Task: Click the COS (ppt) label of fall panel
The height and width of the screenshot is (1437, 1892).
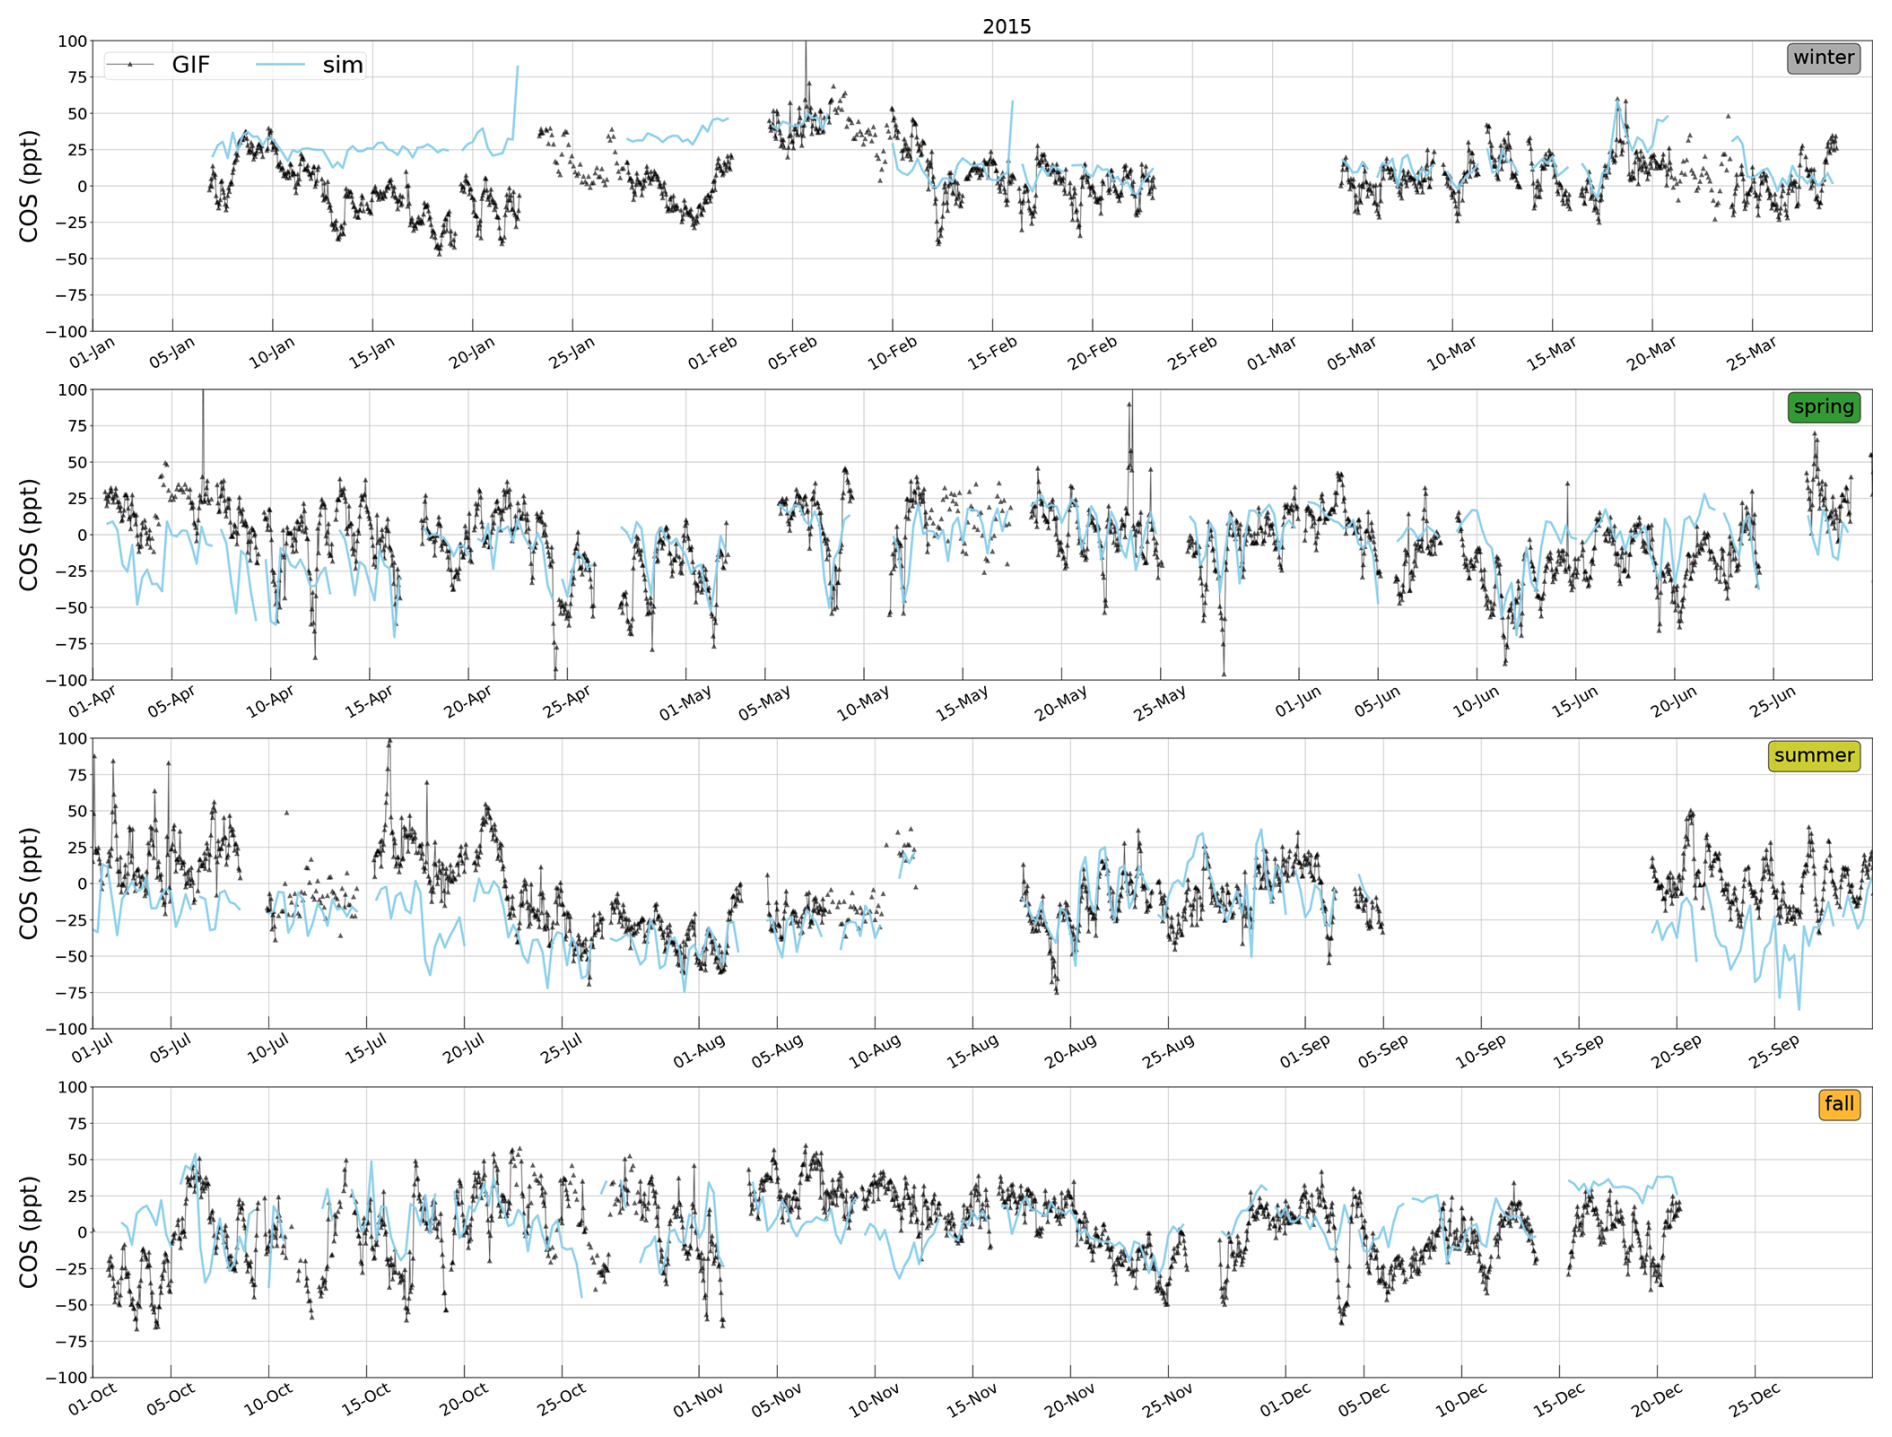Action: click(x=29, y=1232)
